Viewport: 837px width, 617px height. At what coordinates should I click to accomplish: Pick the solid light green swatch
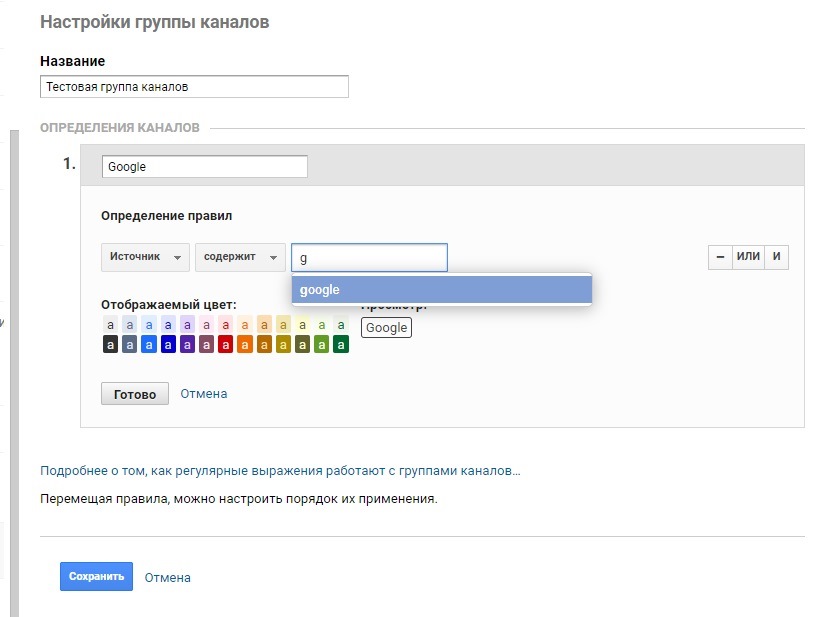tap(322, 345)
